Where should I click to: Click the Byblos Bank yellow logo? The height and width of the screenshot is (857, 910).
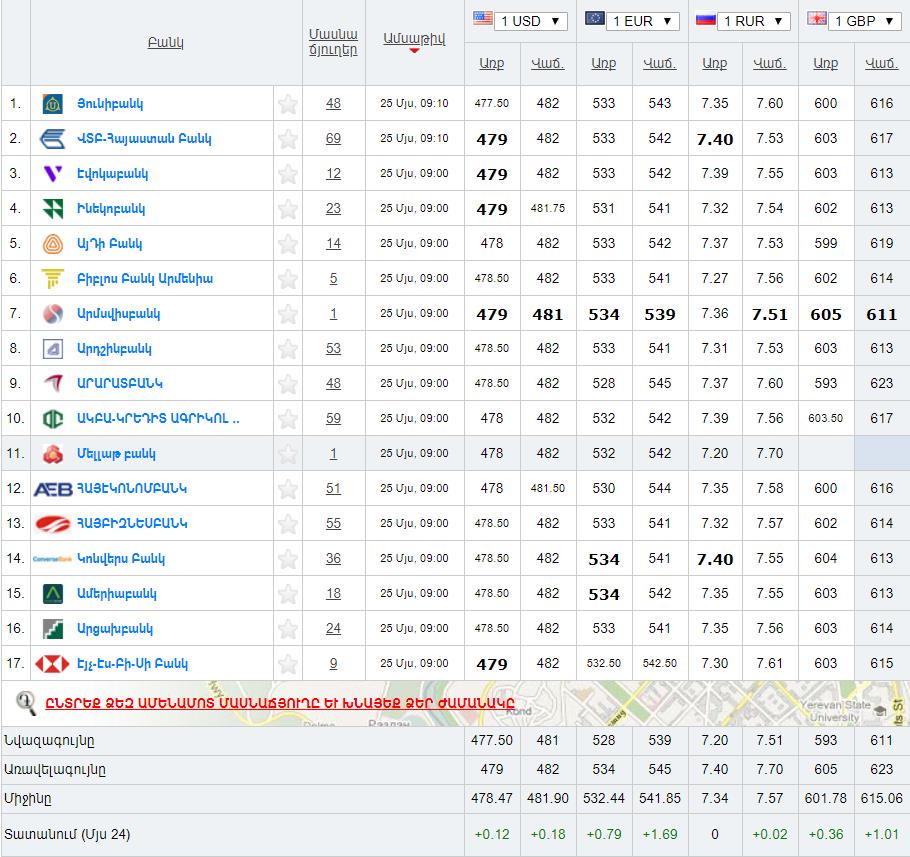click(x=53, y=279)
